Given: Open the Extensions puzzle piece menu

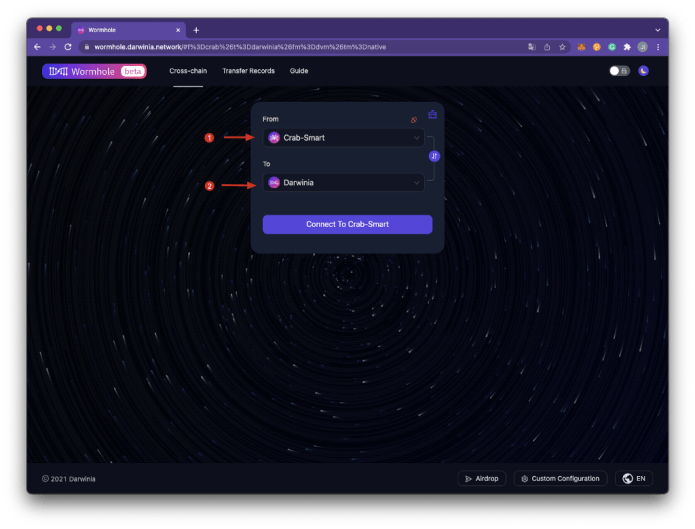Looking at the screenshot, I should [x=627, y=47].
